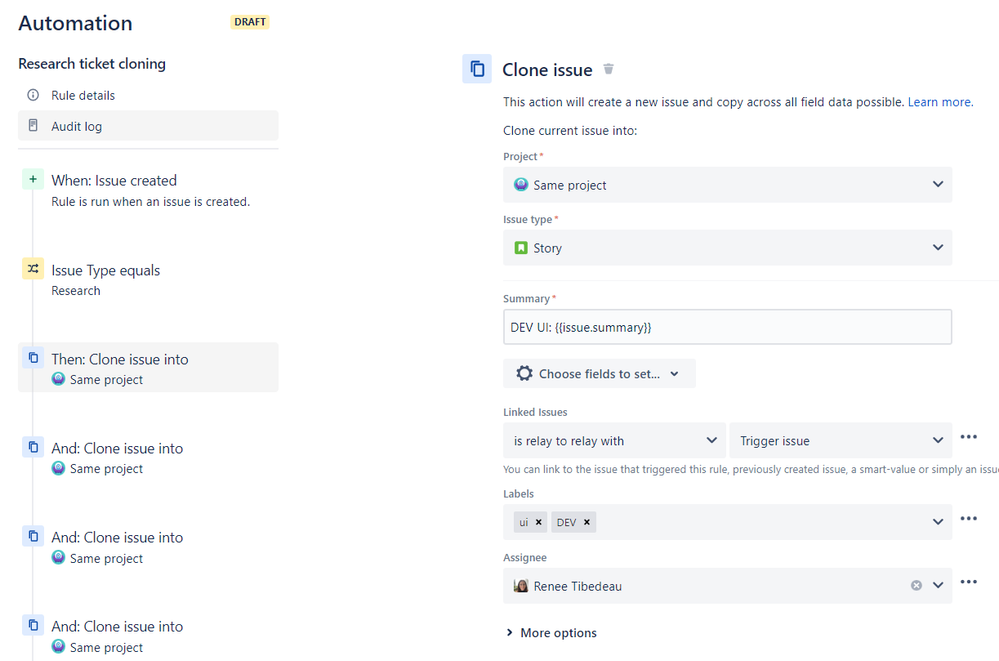This screenshot has height=661, width=999.
Task: Click gear icon in Choose fields to set
Action: 524,374
